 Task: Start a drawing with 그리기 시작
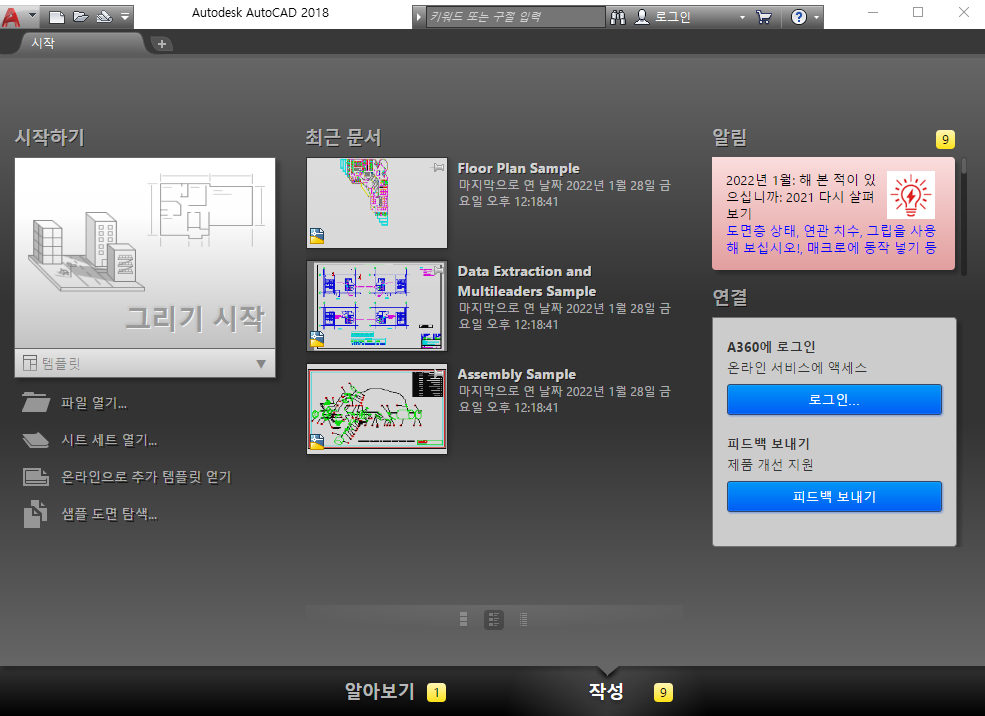(x=145, y=253)
